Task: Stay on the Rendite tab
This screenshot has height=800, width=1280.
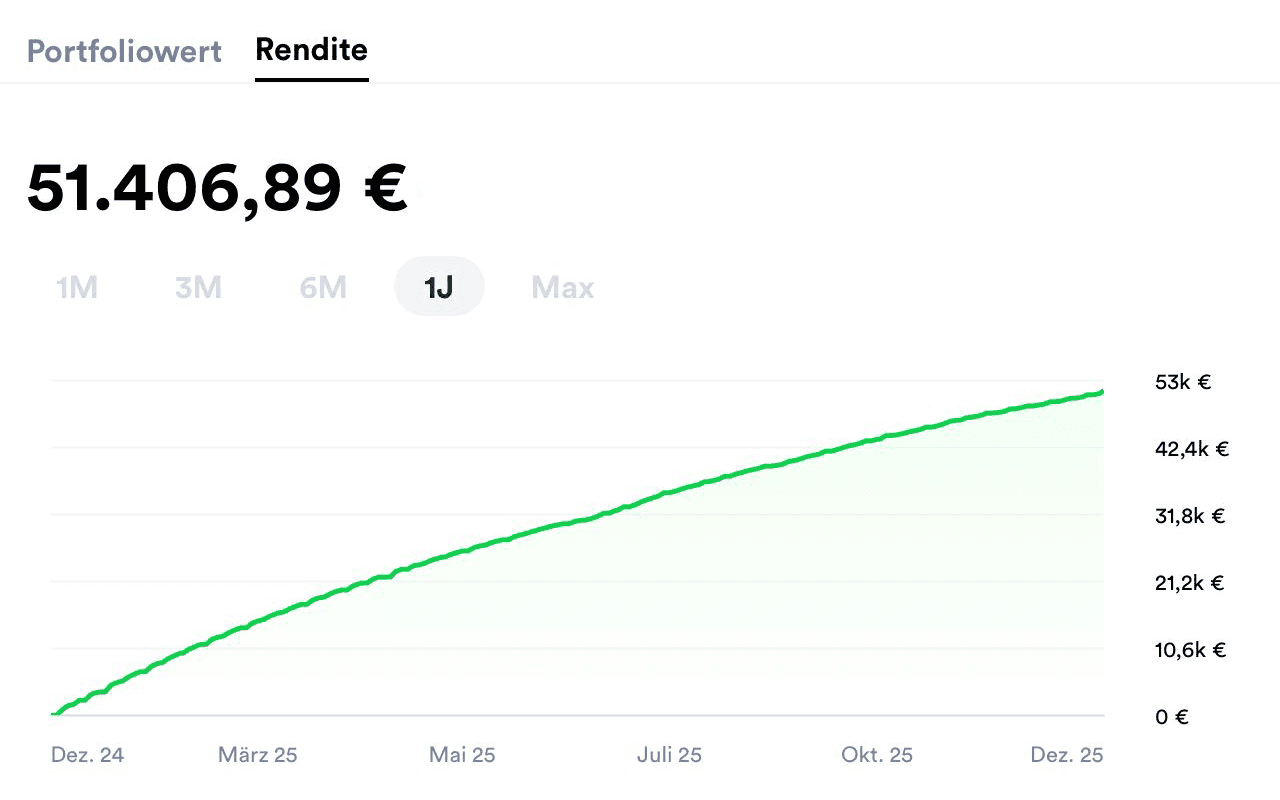Action: coord(311,48)
